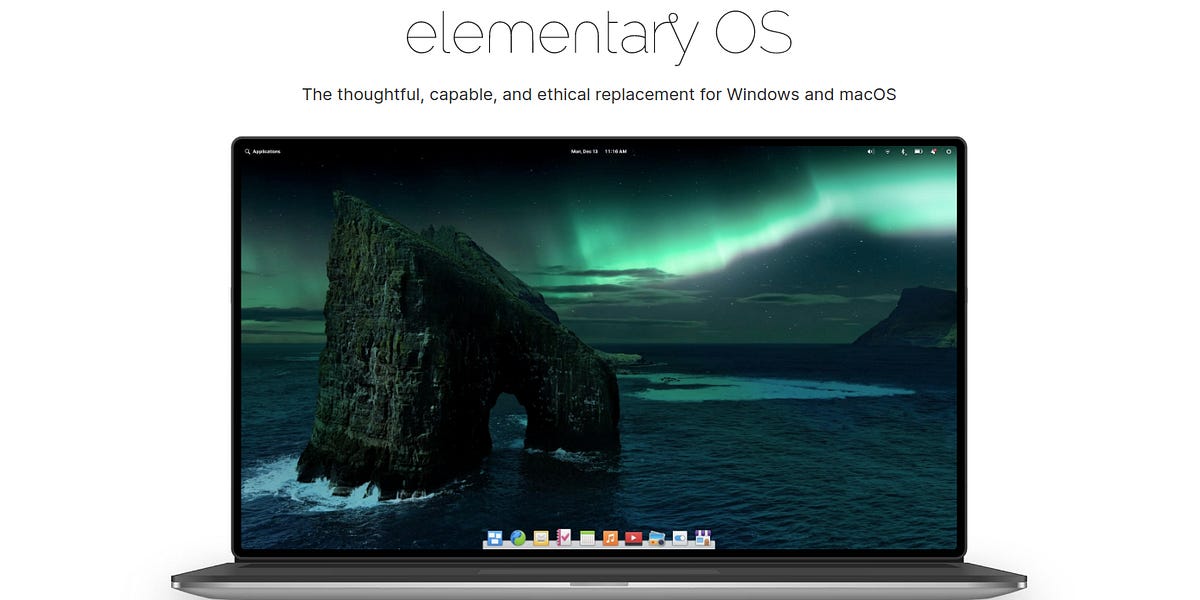This screenshot has width=1200, height=600.
Task: Open the date and time indicator
Action: [599, 151]
